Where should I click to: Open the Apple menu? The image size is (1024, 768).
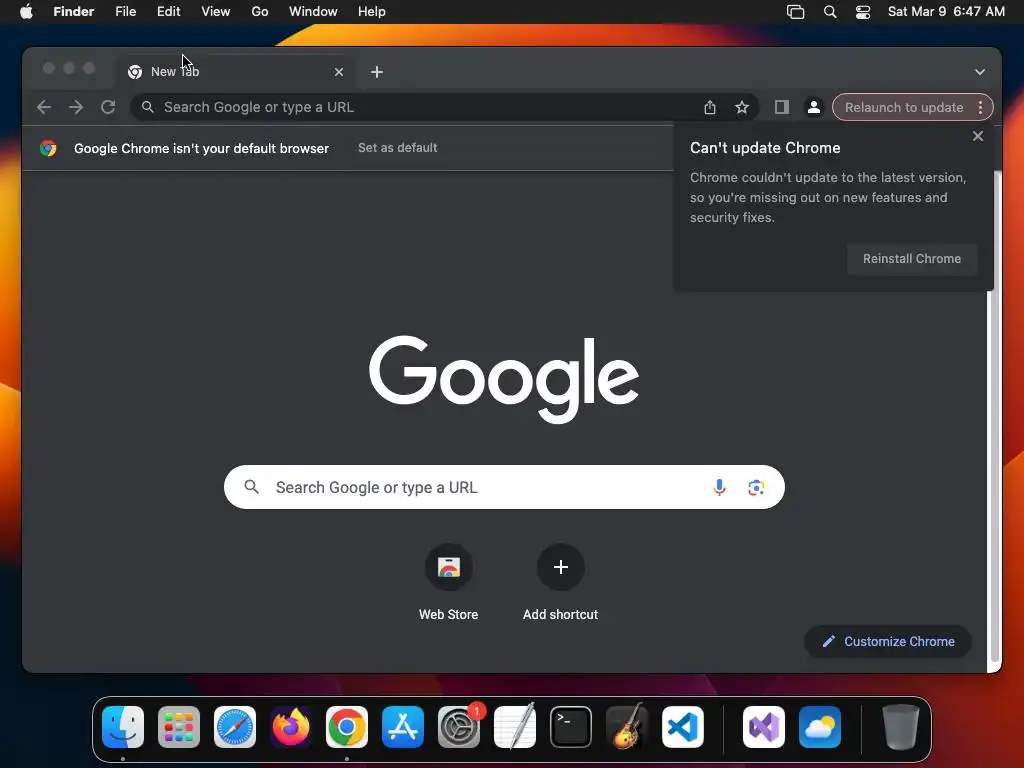click(x=26, y=12)
